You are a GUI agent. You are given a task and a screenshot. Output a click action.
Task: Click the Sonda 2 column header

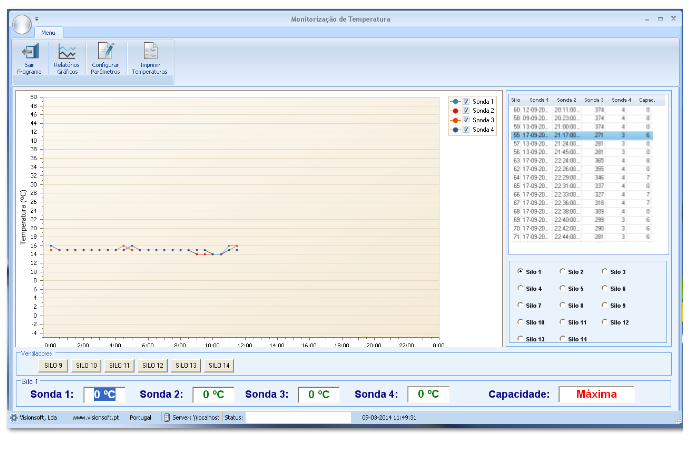[x=567, y=100]
